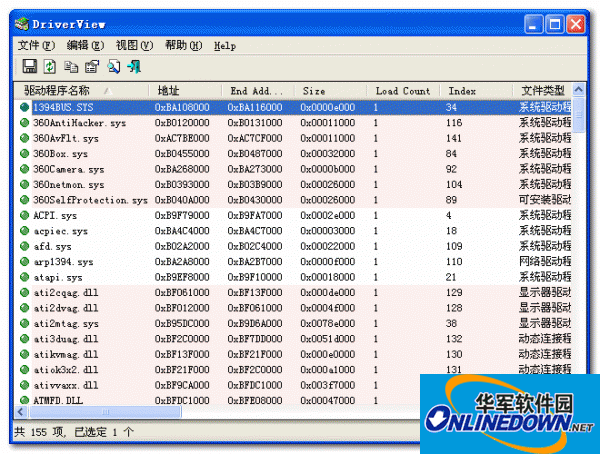This screenshot has width=600, height=454.
Task: Click the status bar text 共 155 项
Action: pos(40,432)
